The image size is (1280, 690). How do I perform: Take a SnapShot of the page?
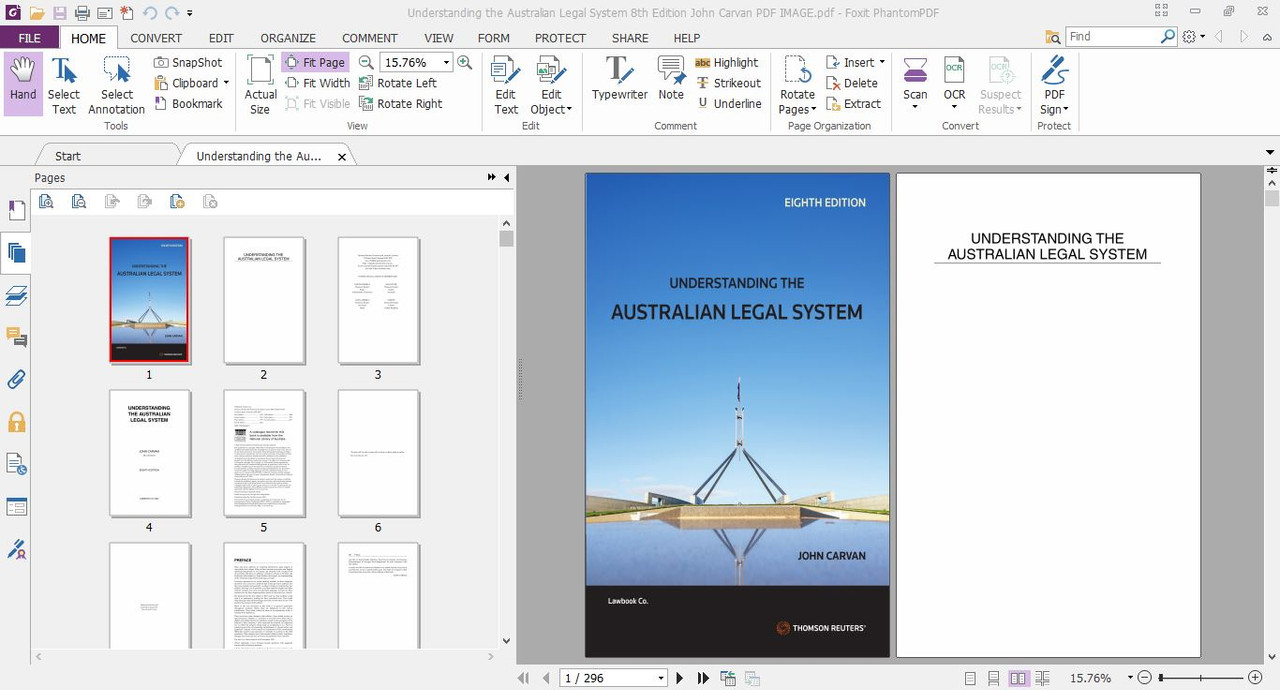click(188, 62)
